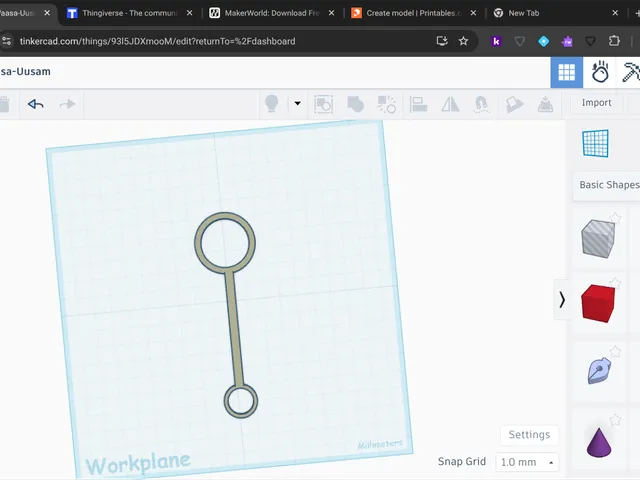The width and height of the screenshot is (640, 480).
Task: Pick the Scribble shape
Action: (x=599, y=371)
